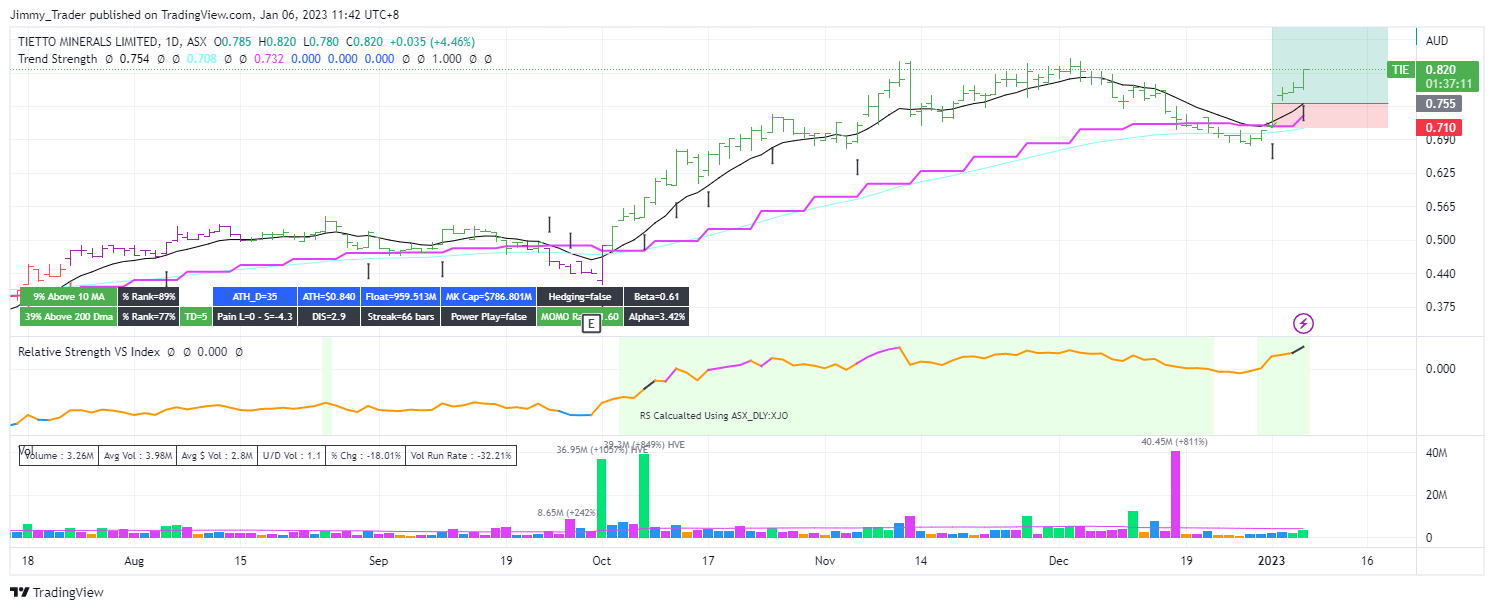Click the red long-position stop zone
Image resolution: width=1494 pixels, height=610 pixels.
click(1330, 115)
